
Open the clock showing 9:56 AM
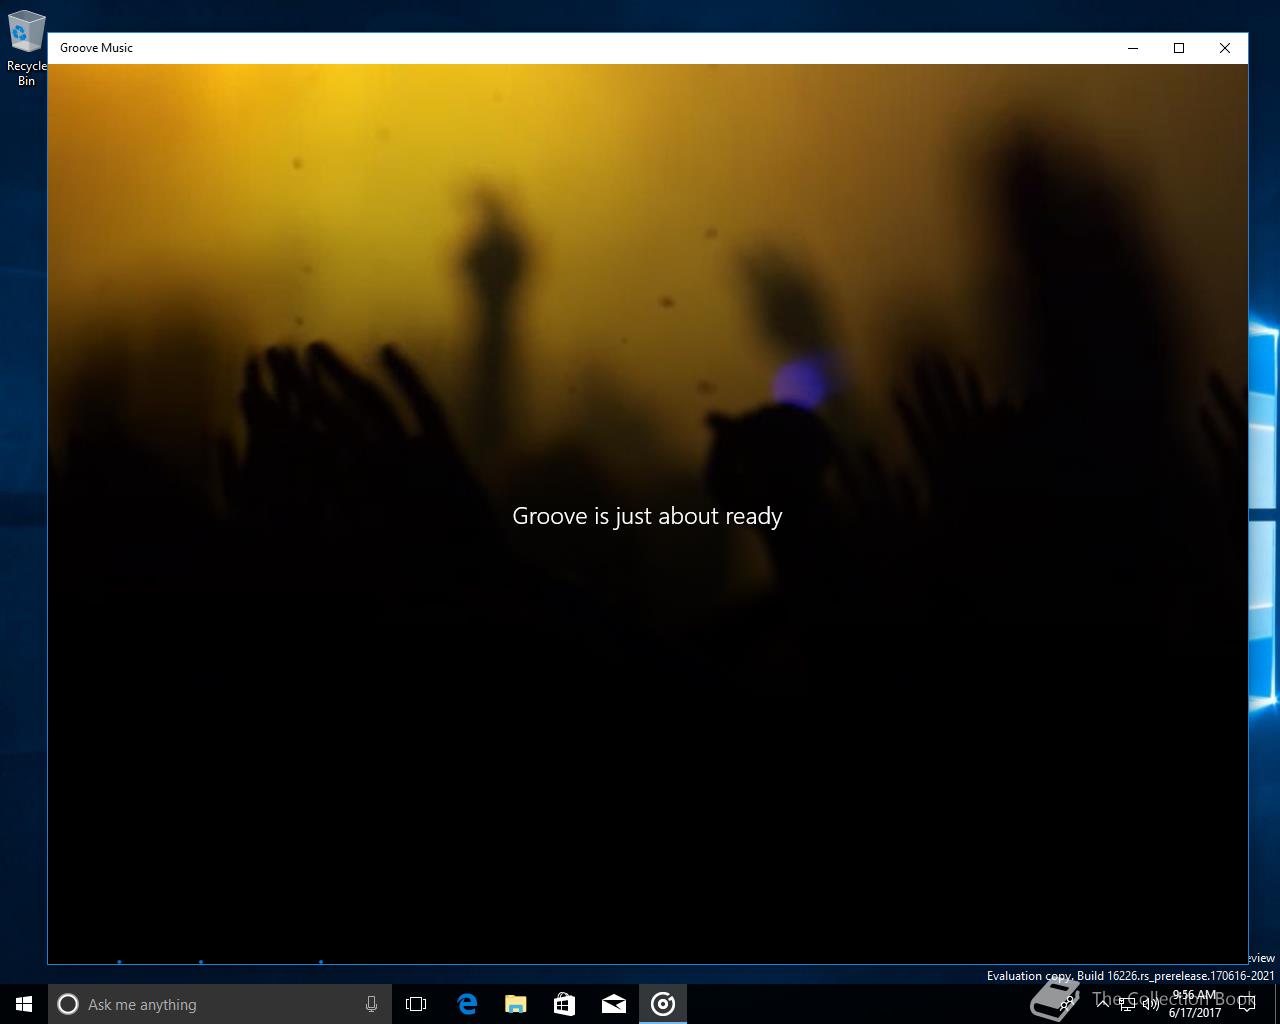pyautogui.click(x=1195, y=1004)
